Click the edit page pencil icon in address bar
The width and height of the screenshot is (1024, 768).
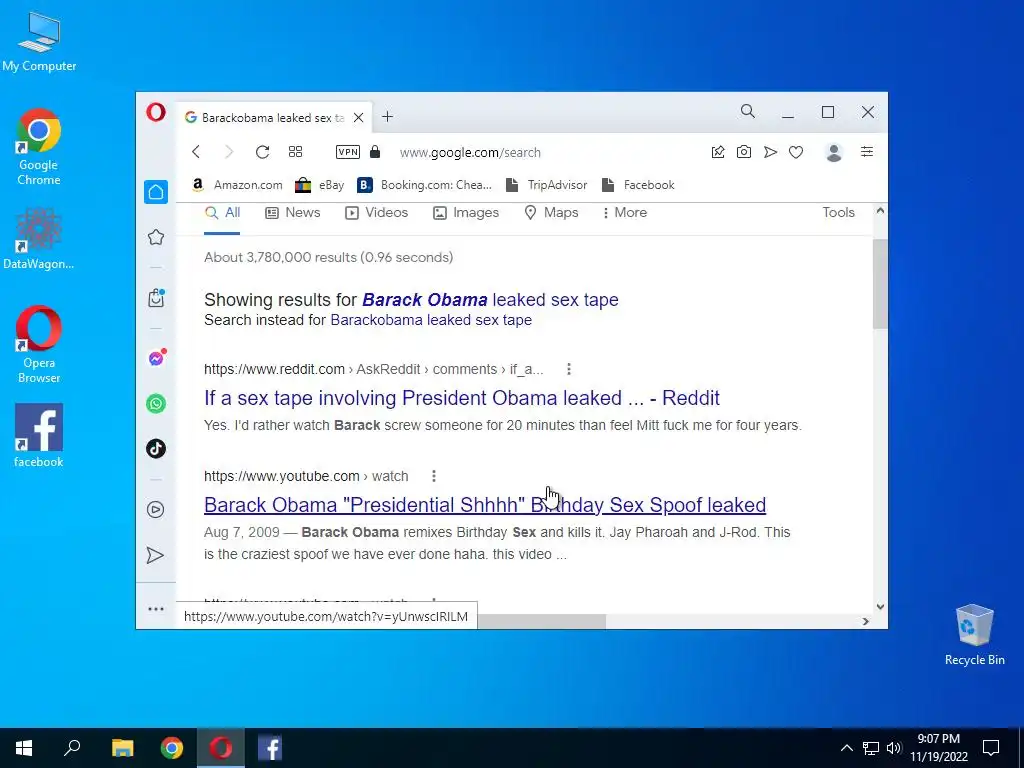[x=718, y=152]
